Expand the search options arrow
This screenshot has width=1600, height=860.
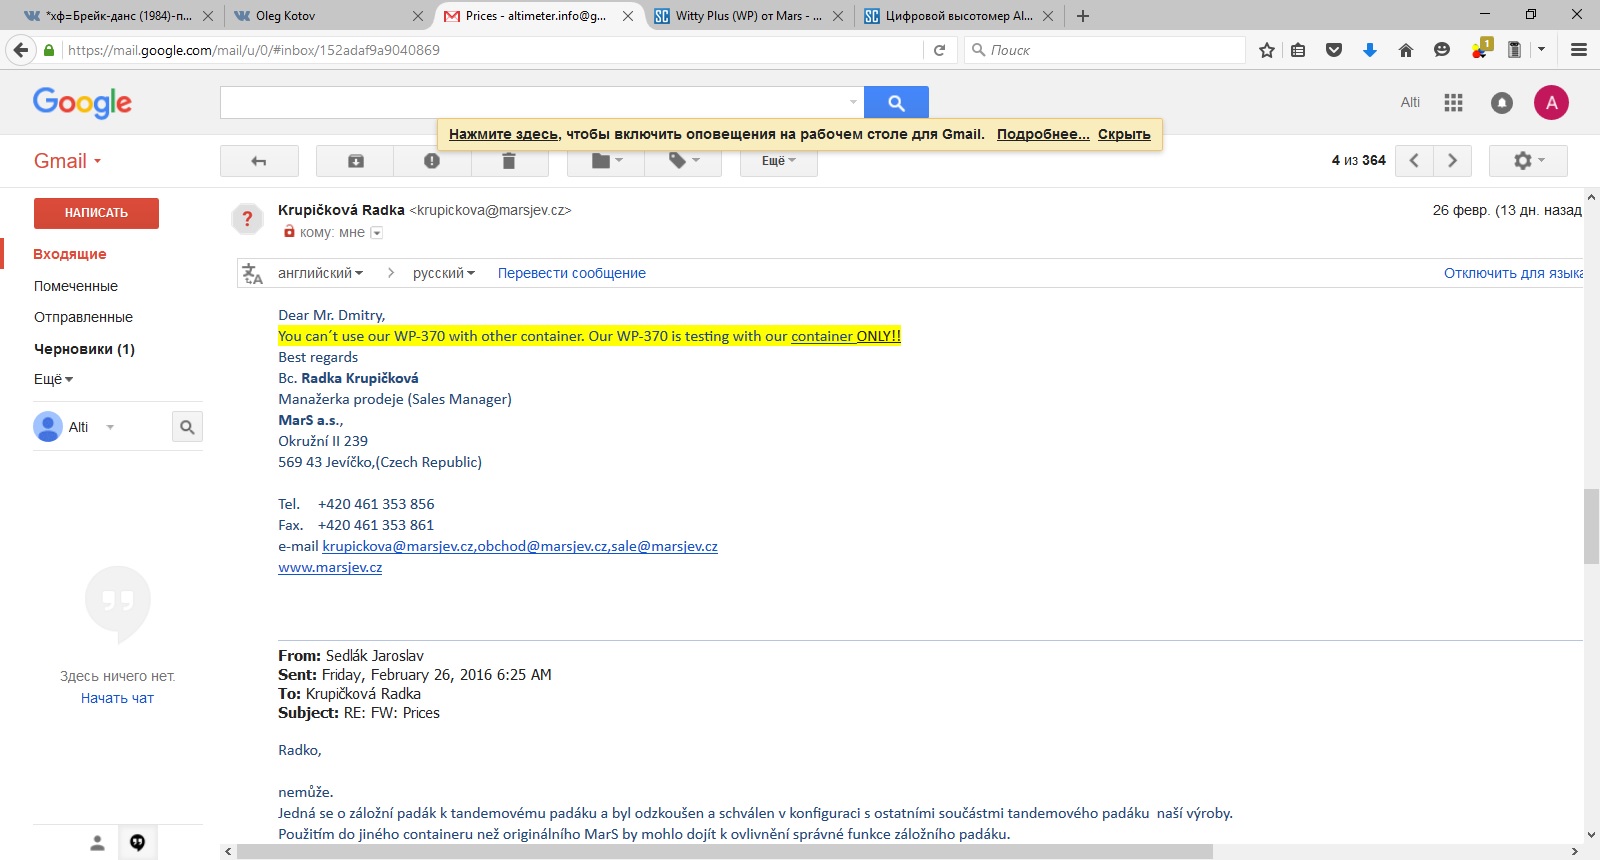853,102
